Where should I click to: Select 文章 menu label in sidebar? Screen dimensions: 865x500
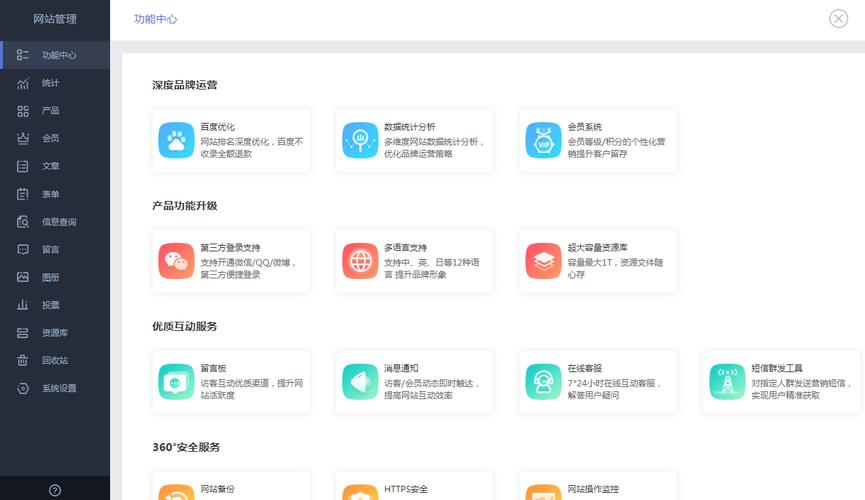coord(50,166)
